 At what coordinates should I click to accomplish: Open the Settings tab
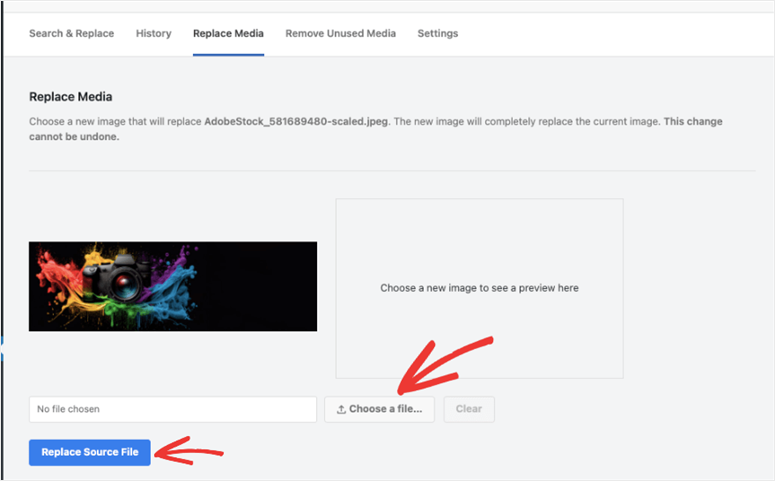tap(437, 33)
